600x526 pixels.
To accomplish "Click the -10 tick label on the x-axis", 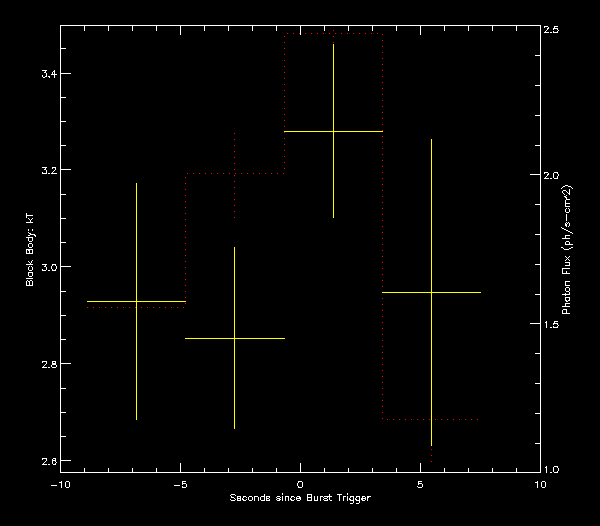I will tap(60, 485).
